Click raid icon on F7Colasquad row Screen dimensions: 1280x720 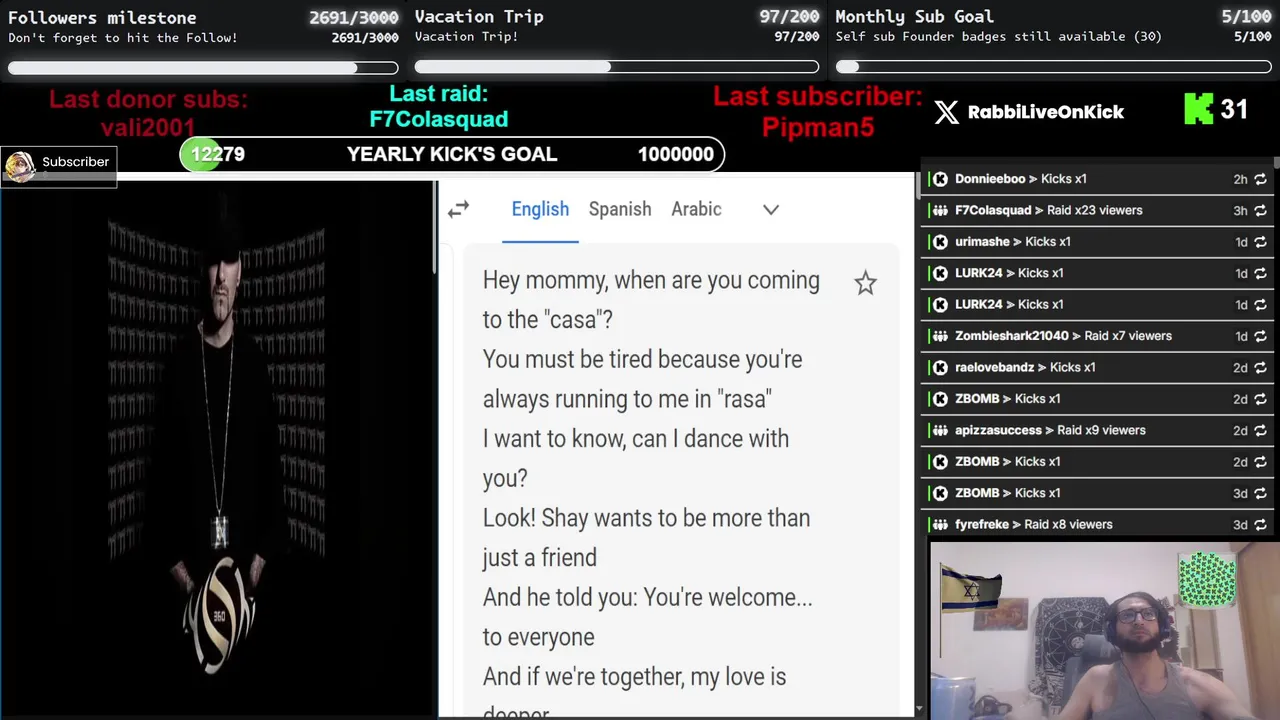939,210
